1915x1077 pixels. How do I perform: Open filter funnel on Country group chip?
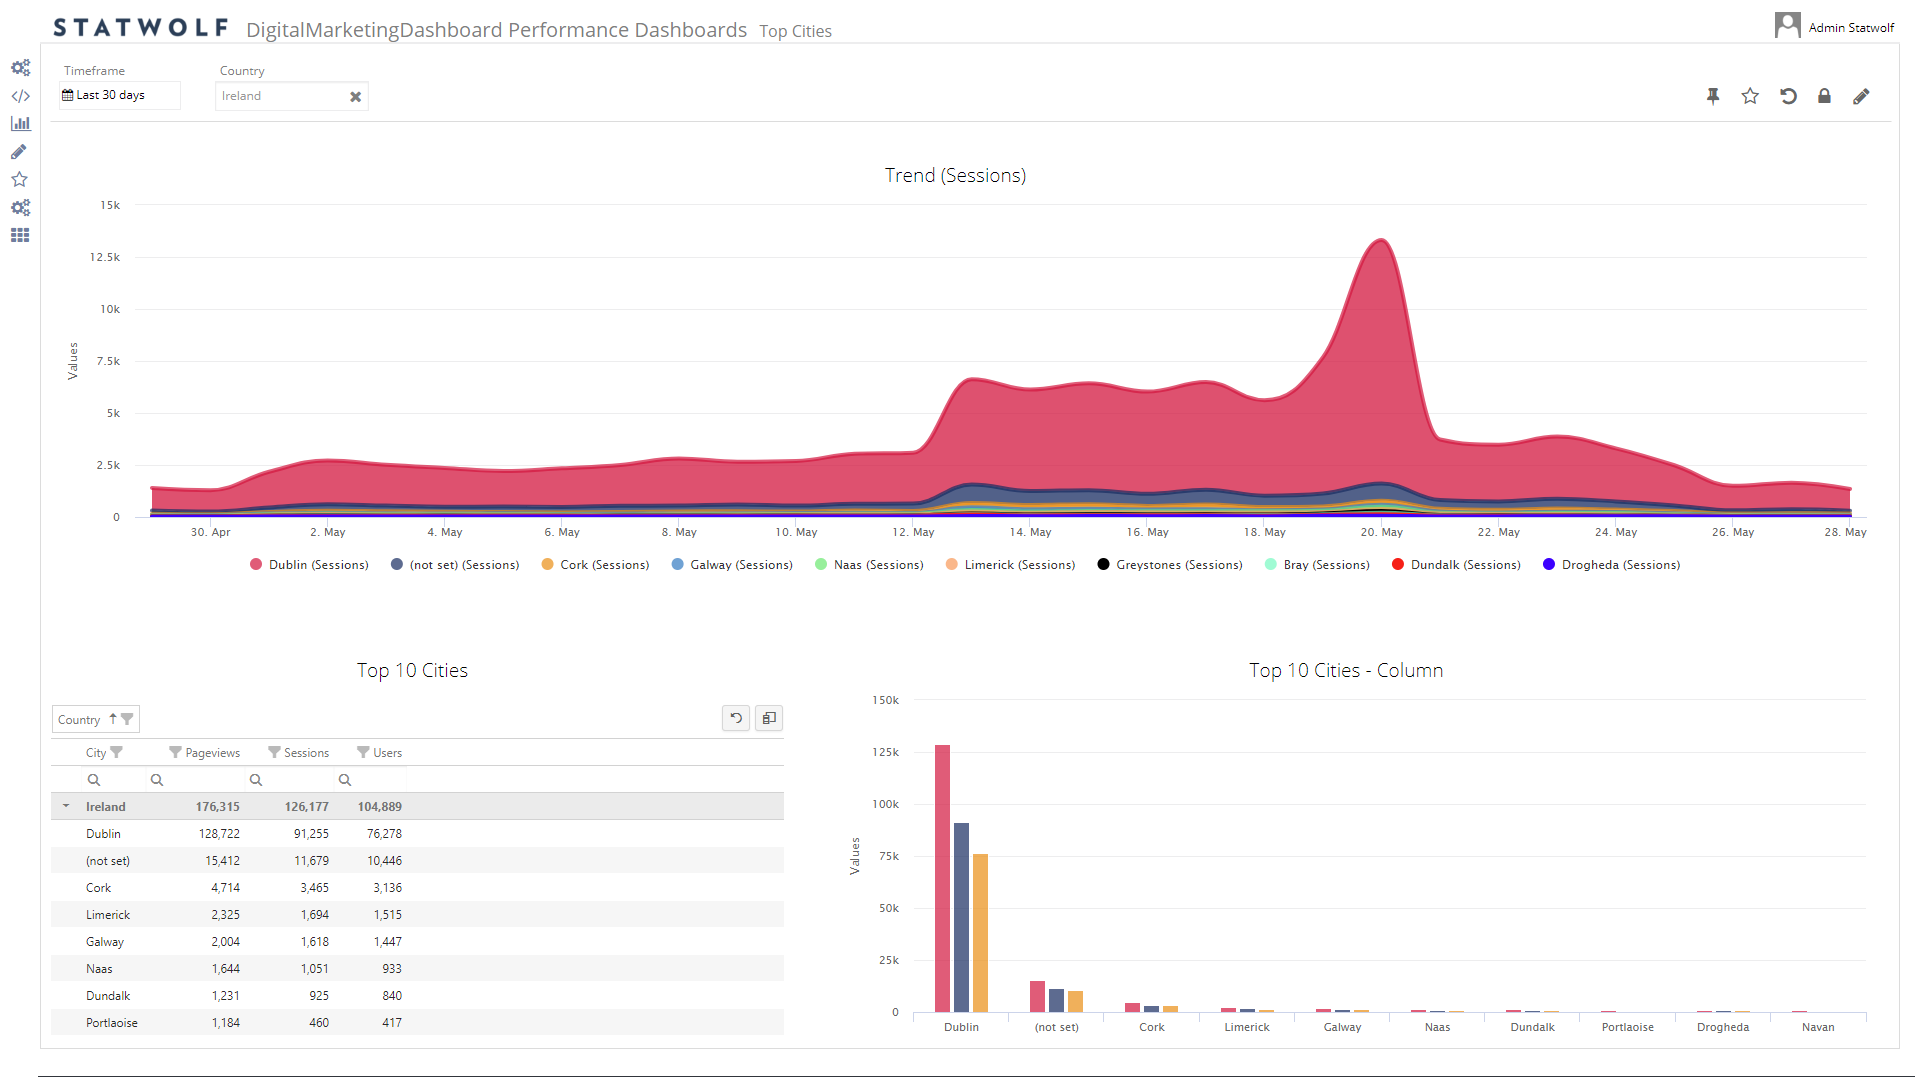(127, 719)
